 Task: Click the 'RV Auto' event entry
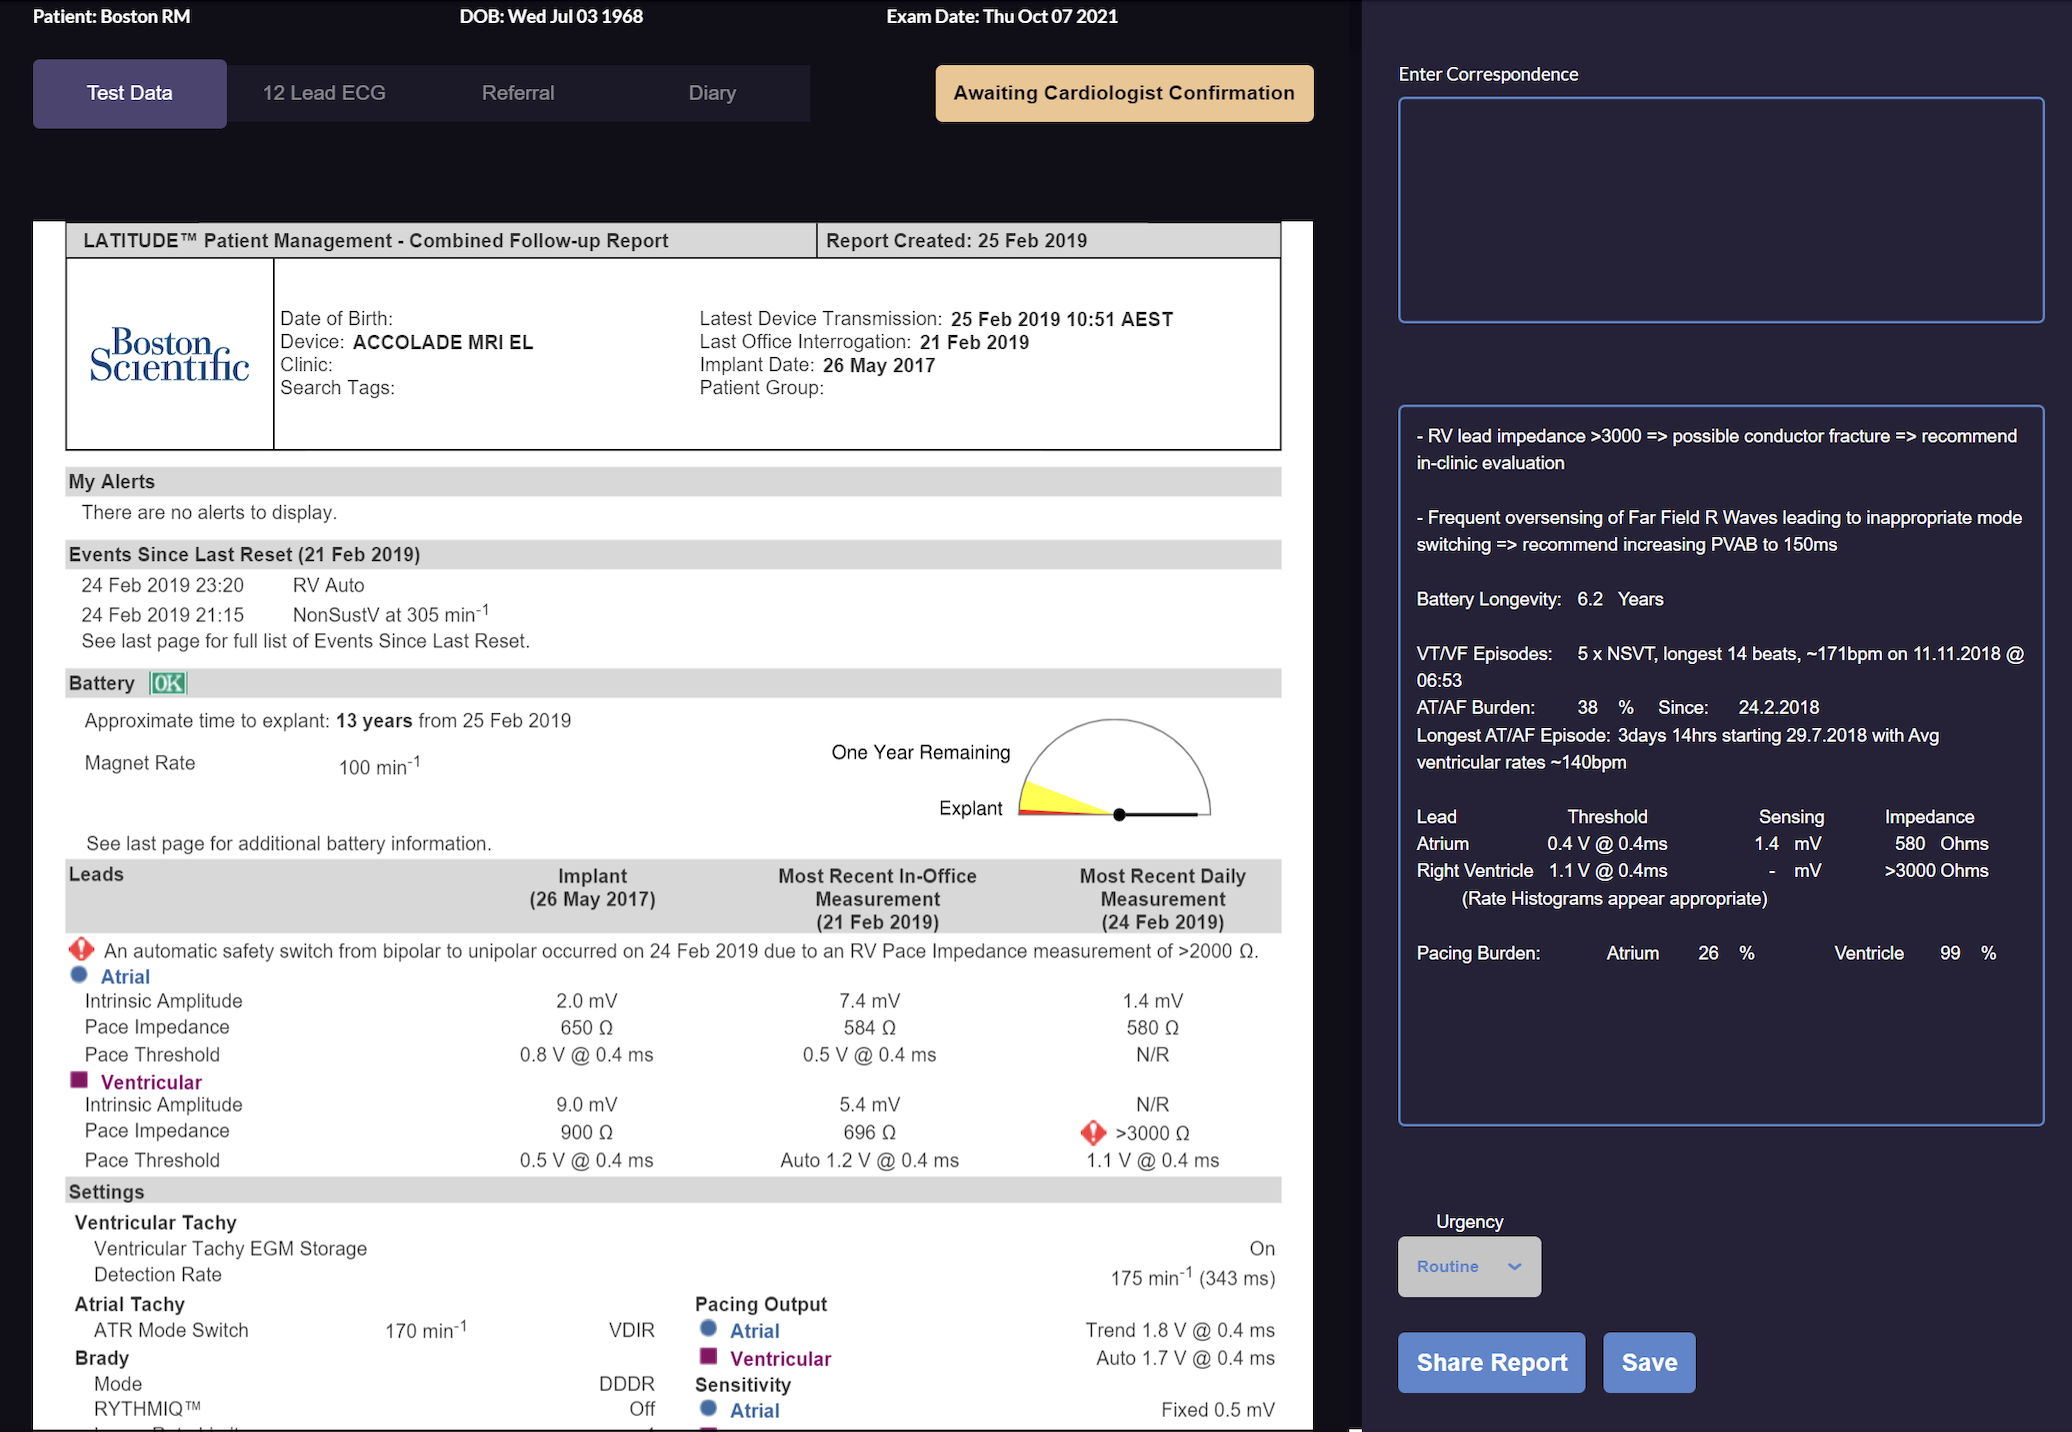[x=329, y=585]
